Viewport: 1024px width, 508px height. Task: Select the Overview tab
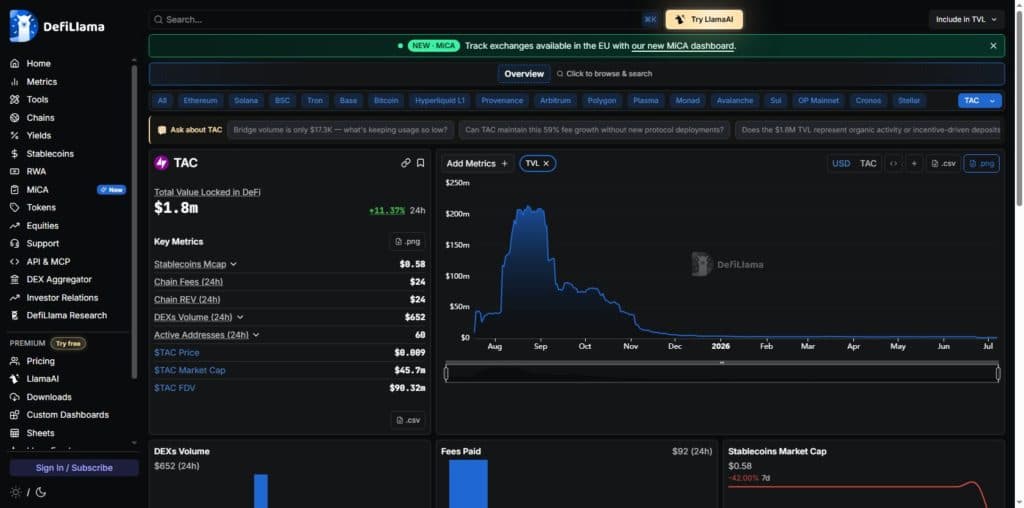point(524,74)
